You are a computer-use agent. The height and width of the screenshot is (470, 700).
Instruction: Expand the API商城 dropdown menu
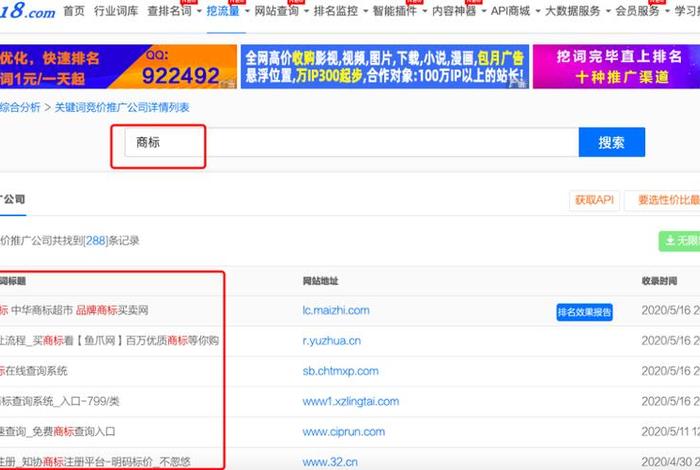pos(515,11)
